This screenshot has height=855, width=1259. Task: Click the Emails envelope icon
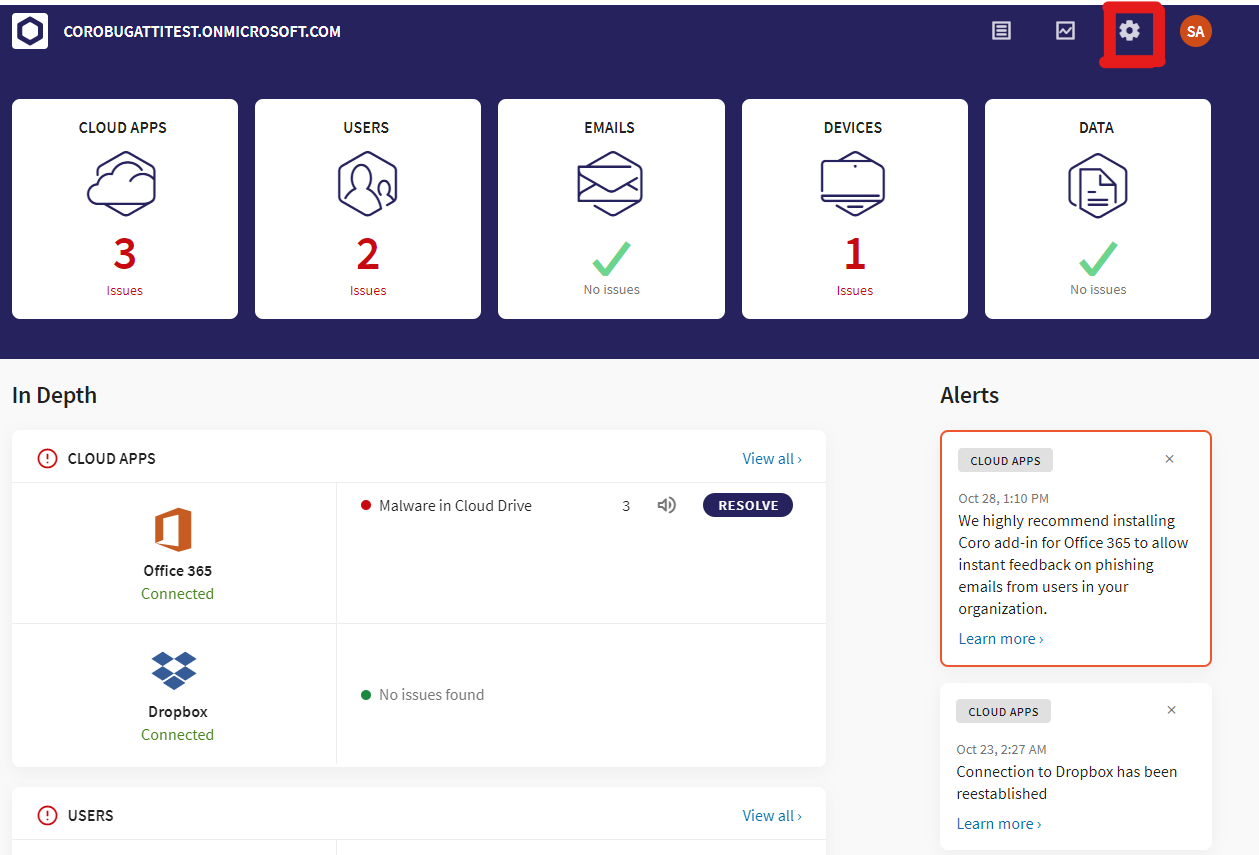pyautogui.click(x=610, y=184)
